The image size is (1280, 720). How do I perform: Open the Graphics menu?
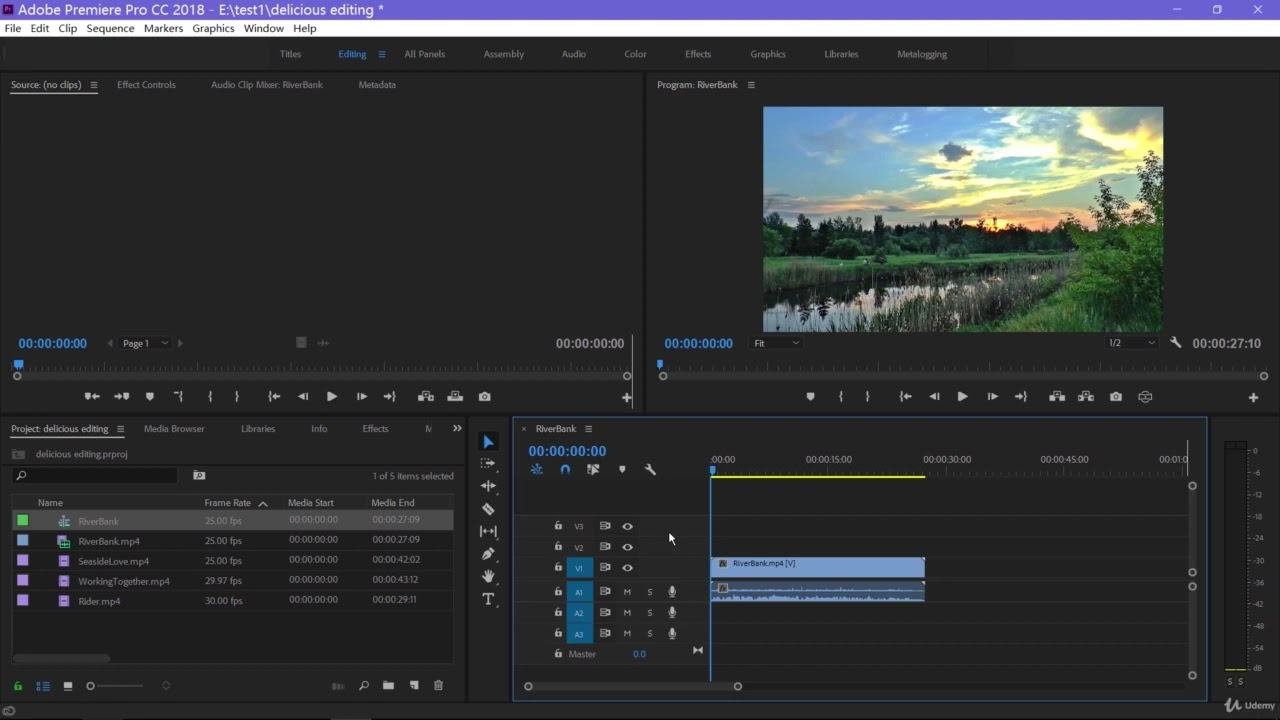tap(213, 28)
